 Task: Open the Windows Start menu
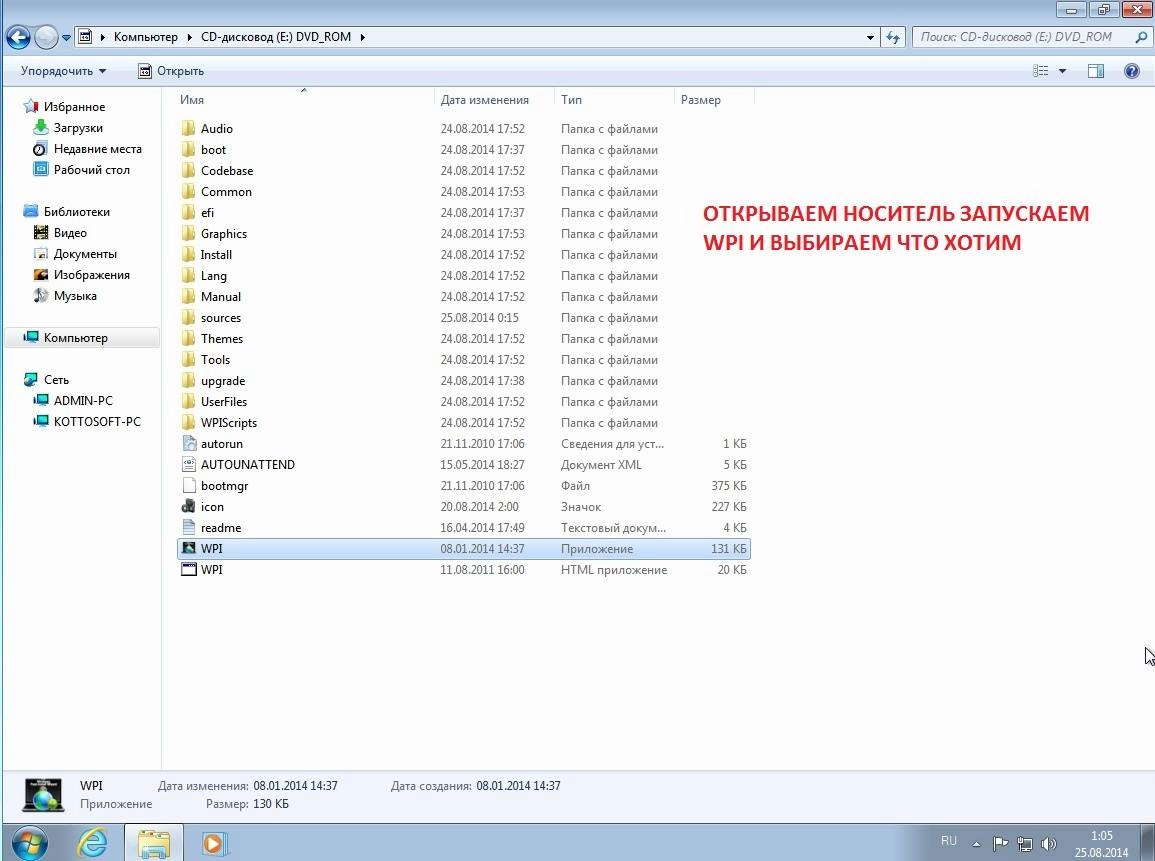(x=29, y=843)
